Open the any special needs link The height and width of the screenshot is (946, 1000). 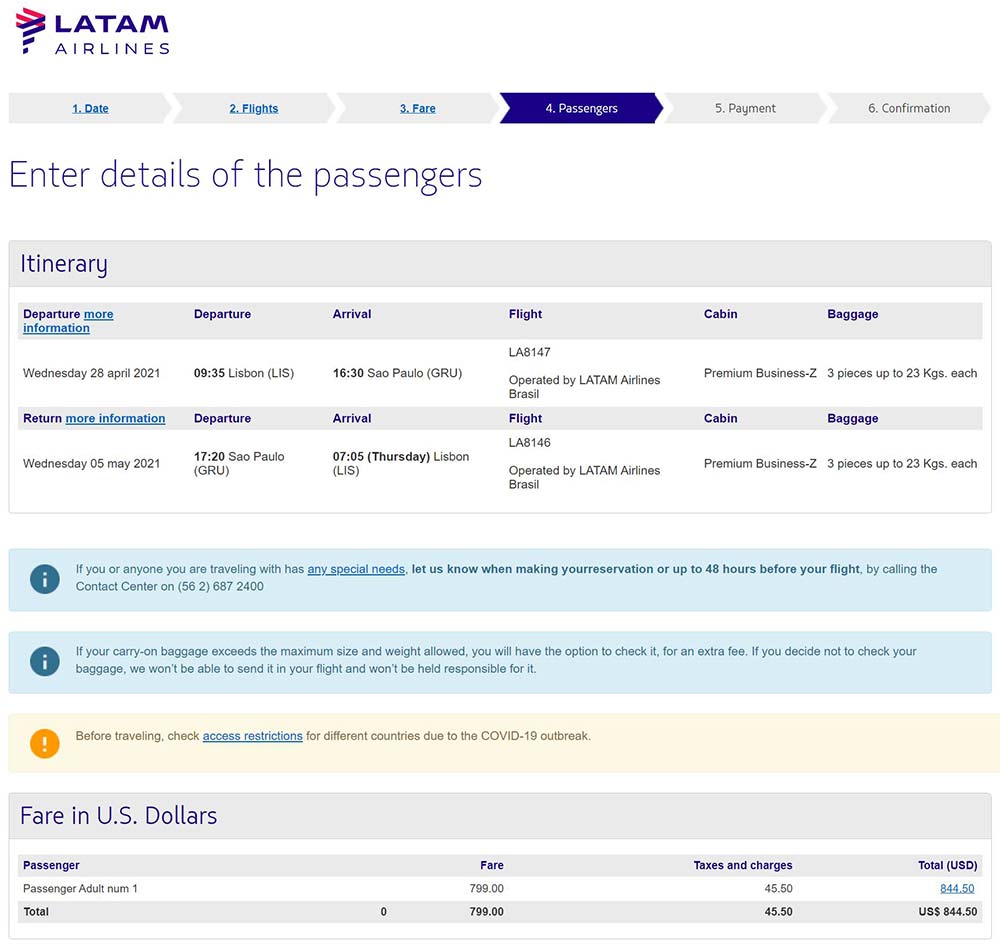tap(356, 569)
